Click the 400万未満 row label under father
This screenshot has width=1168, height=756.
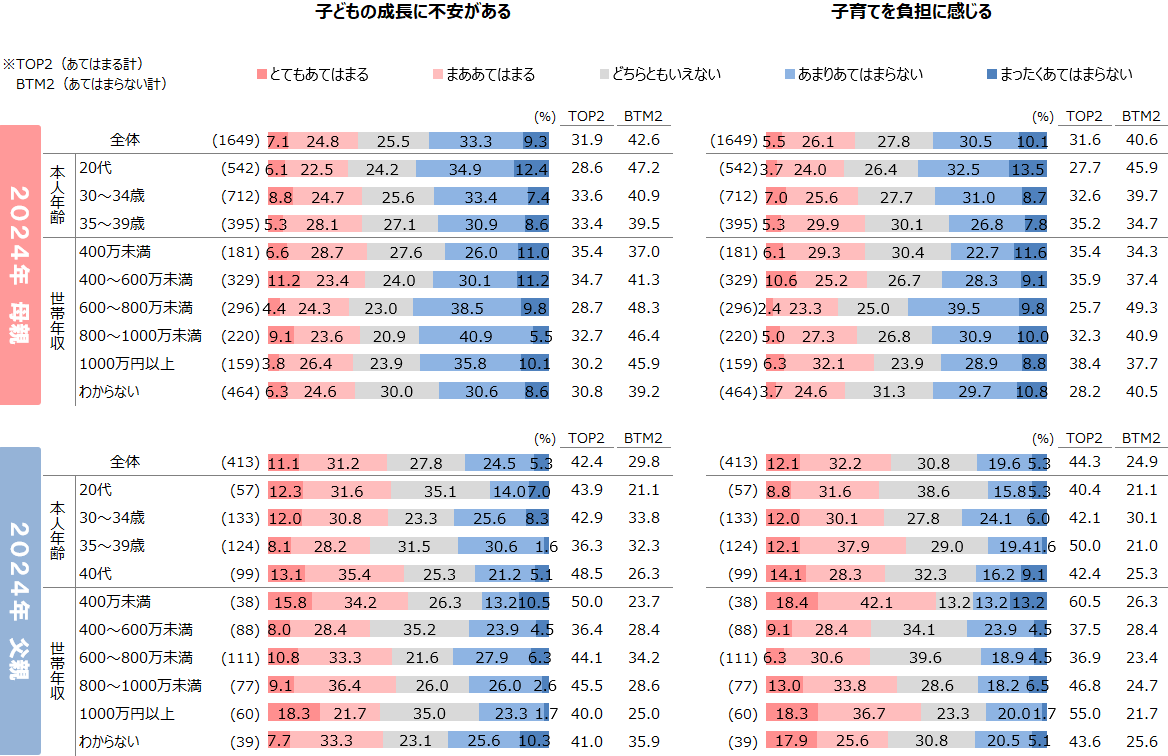pyautogui.click(x=115, y=602)
